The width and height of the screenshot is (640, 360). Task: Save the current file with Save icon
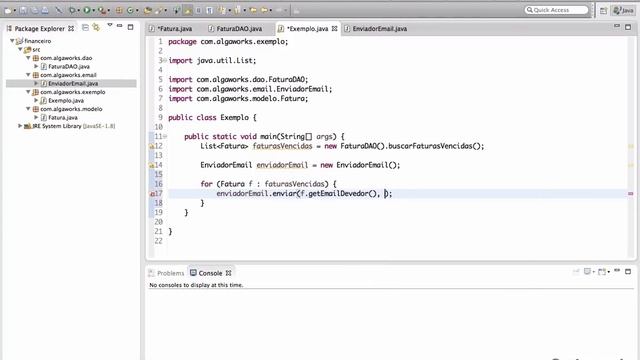[x=23, y=11]
